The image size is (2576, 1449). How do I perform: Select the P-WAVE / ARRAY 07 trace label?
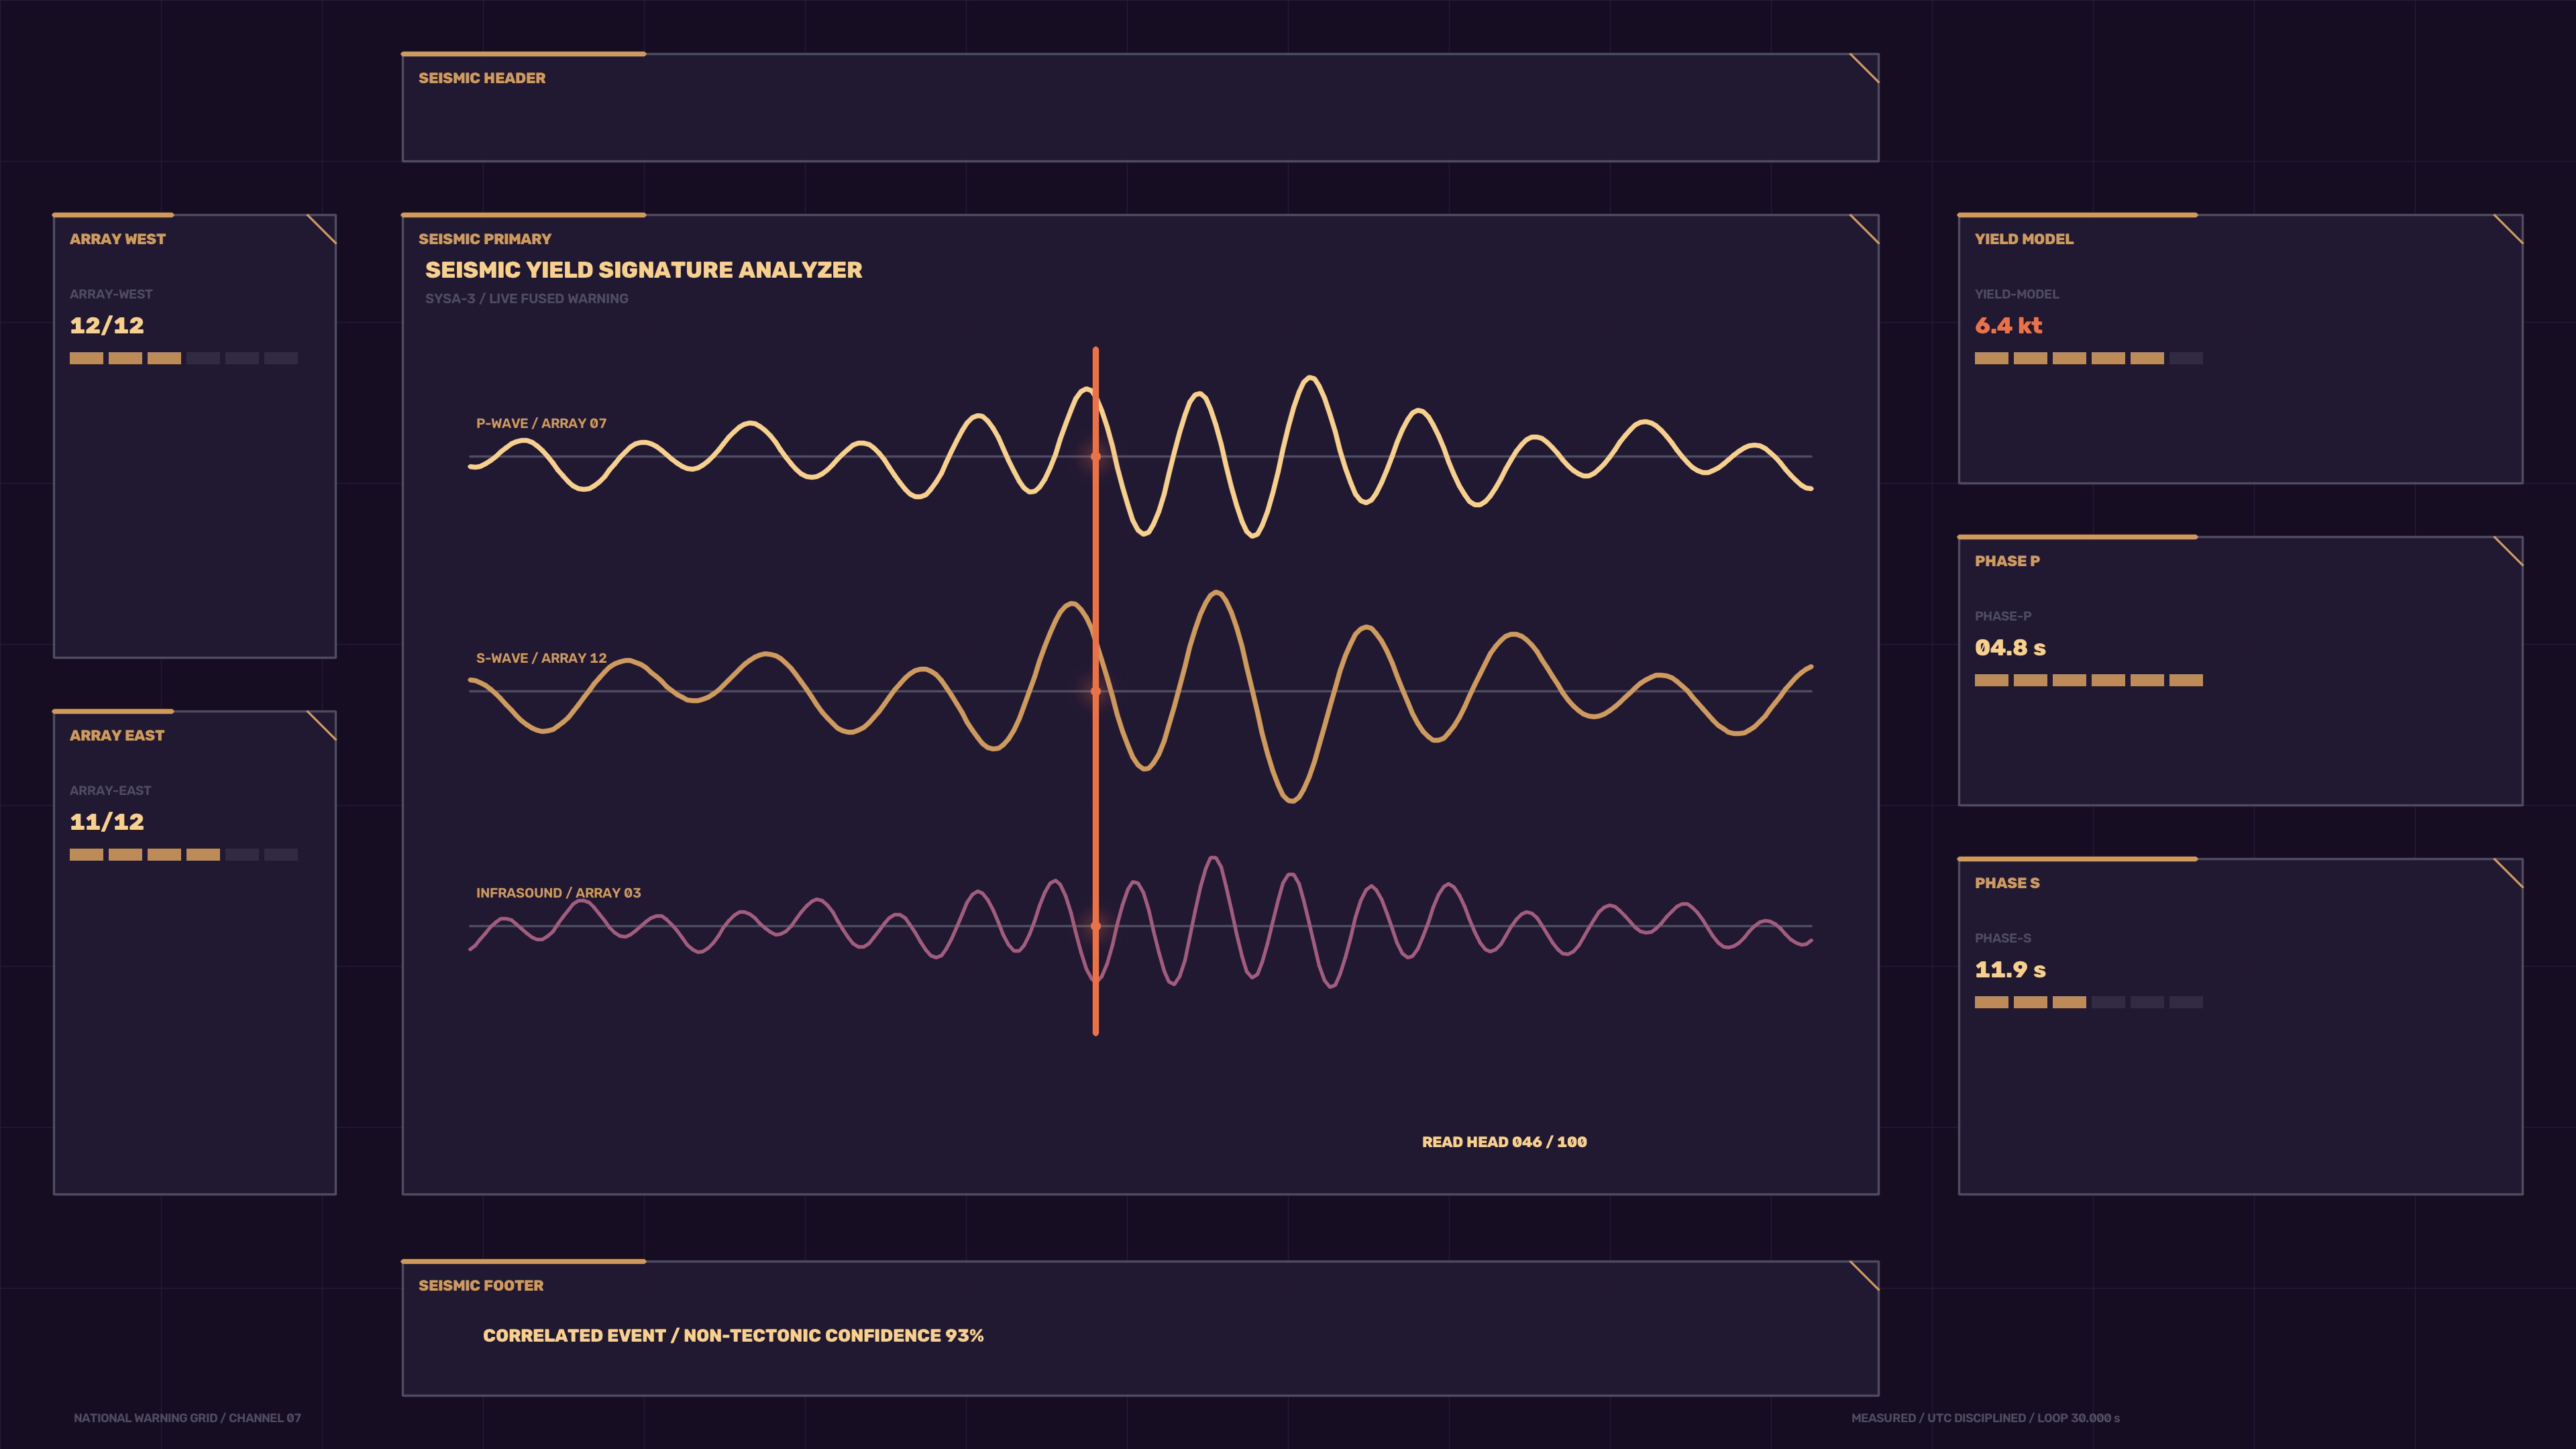541,423
